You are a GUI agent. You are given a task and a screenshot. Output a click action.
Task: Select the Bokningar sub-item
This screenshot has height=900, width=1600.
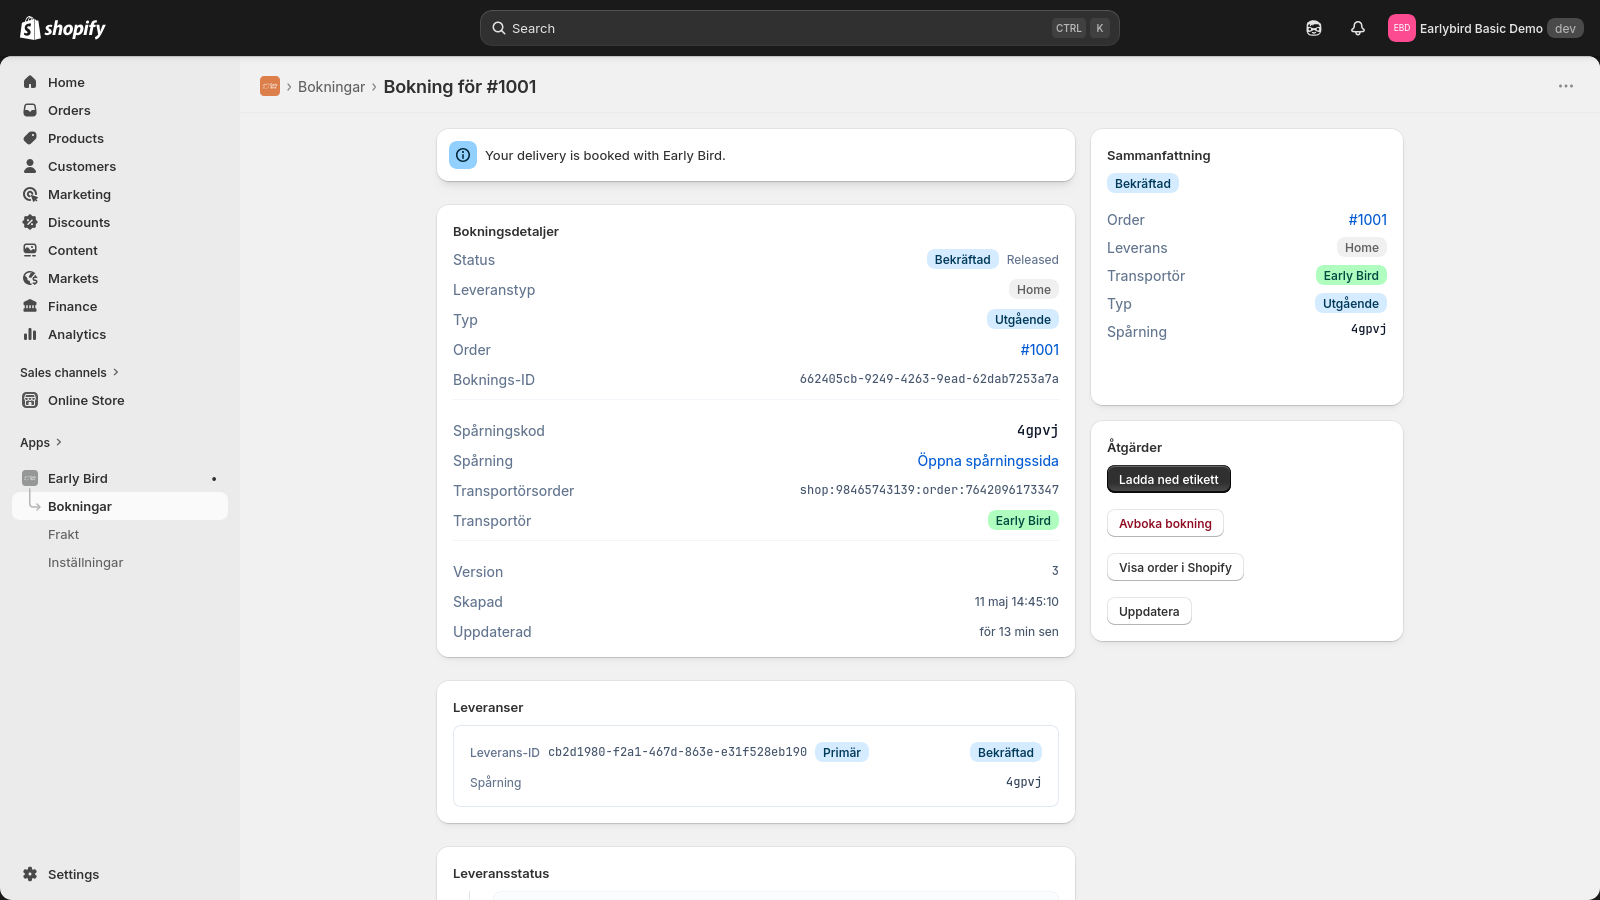(x=120, y=506)
